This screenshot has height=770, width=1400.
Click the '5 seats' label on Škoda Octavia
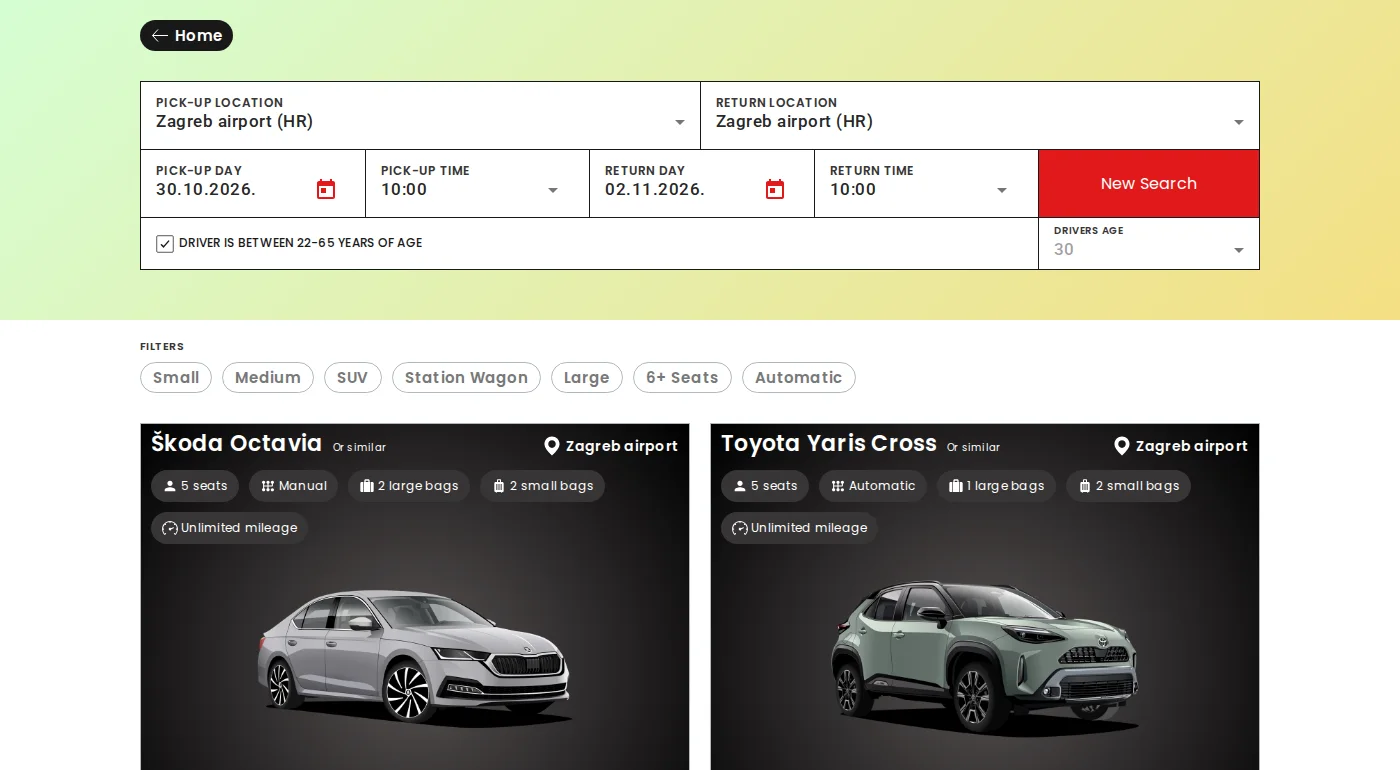204,486
